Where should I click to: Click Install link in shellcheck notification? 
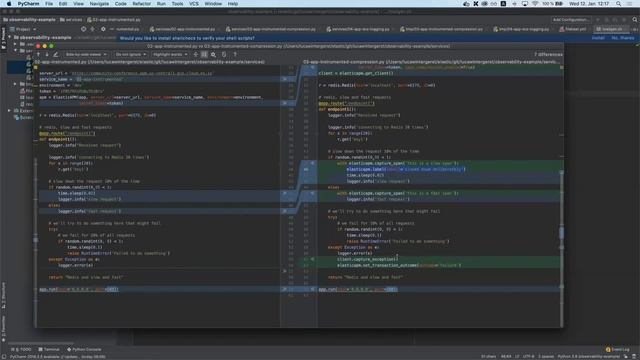tap(598, 38)
